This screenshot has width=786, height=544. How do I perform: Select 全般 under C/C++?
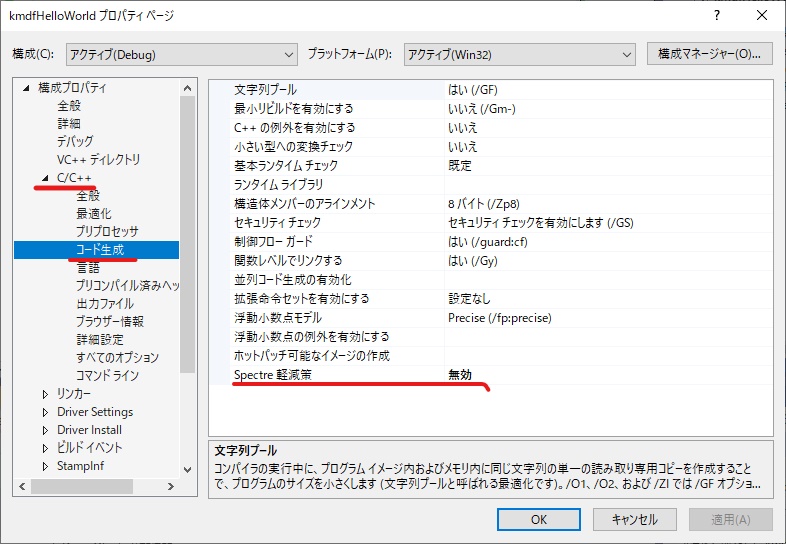coord(88,196)
